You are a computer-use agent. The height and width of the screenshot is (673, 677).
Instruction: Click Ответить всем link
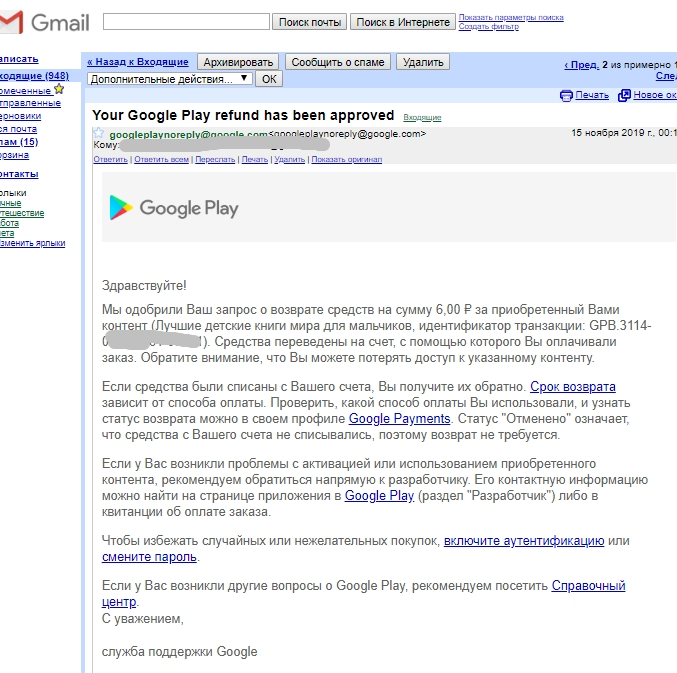[161, 159]
